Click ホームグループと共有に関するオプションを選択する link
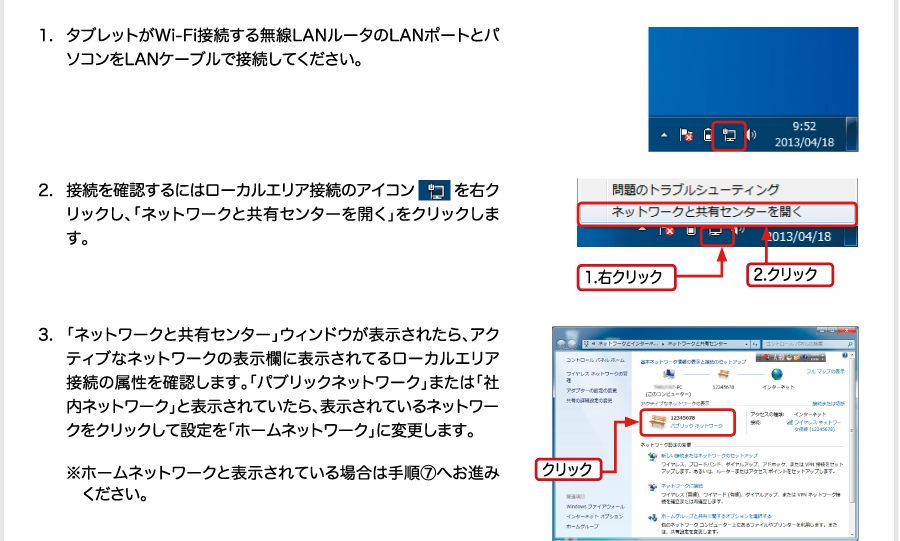Viewport: 900px width, 541px height. (x=716, y=516)
